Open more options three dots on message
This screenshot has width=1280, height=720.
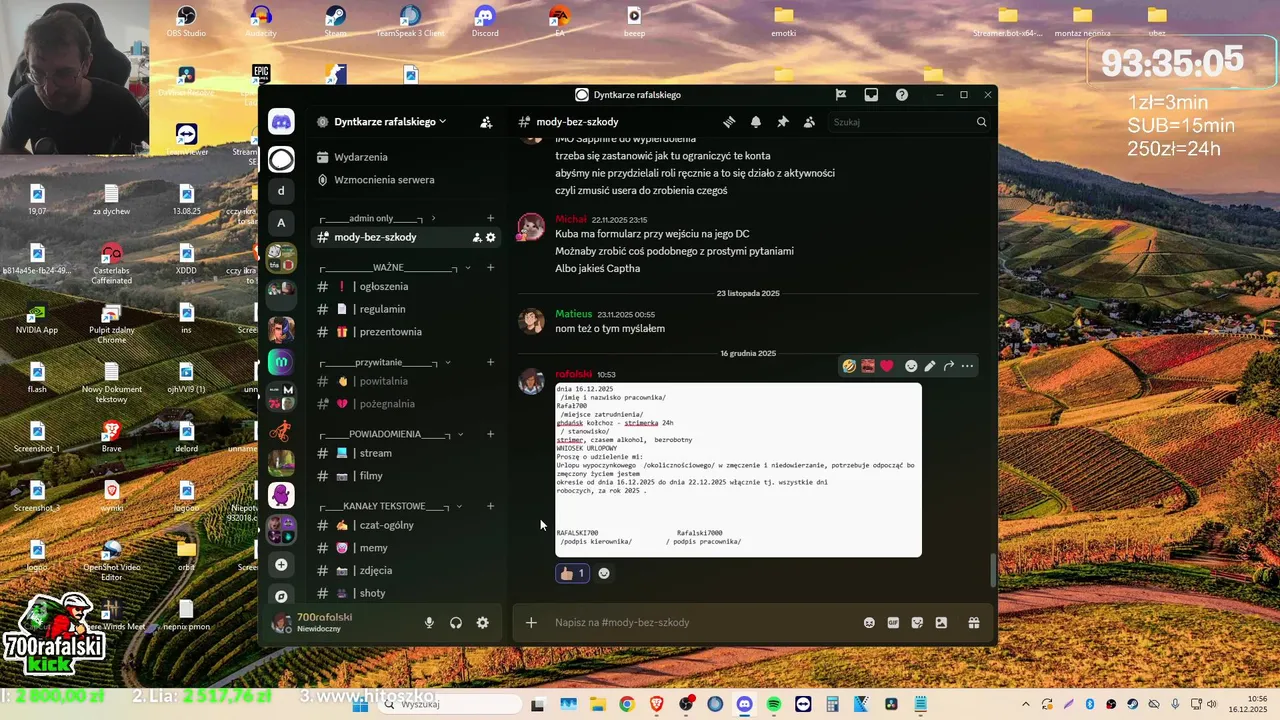pos(967,366)
